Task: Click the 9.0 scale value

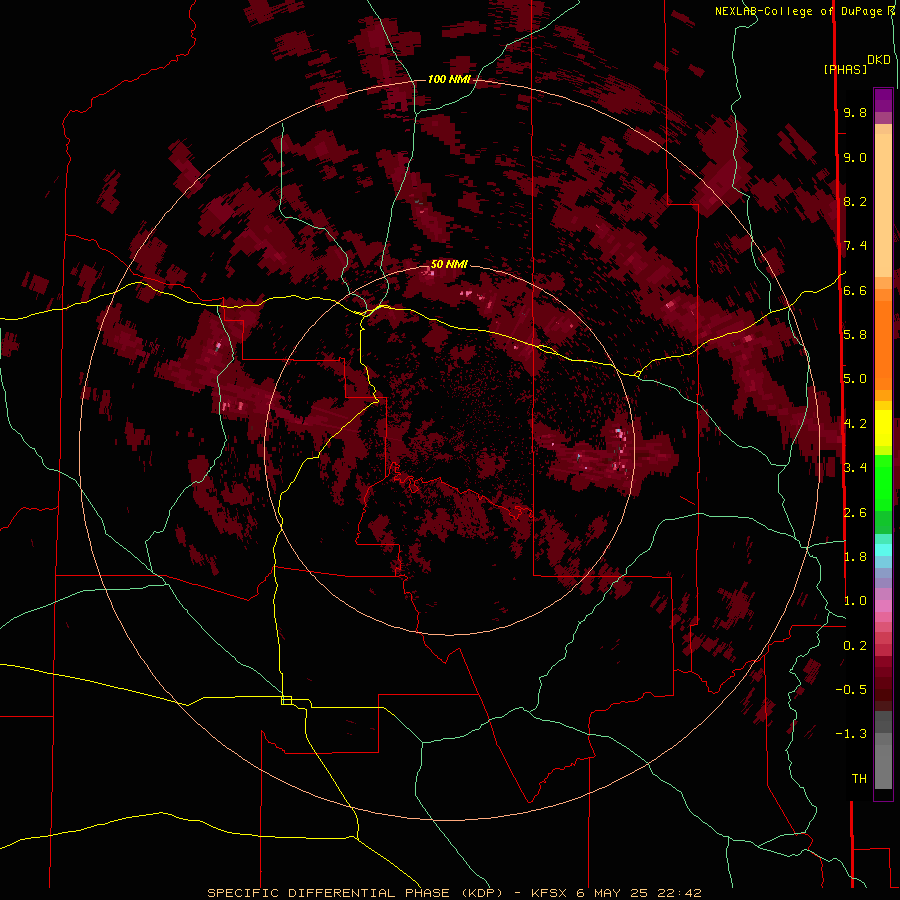Action: tap(855, 157)
